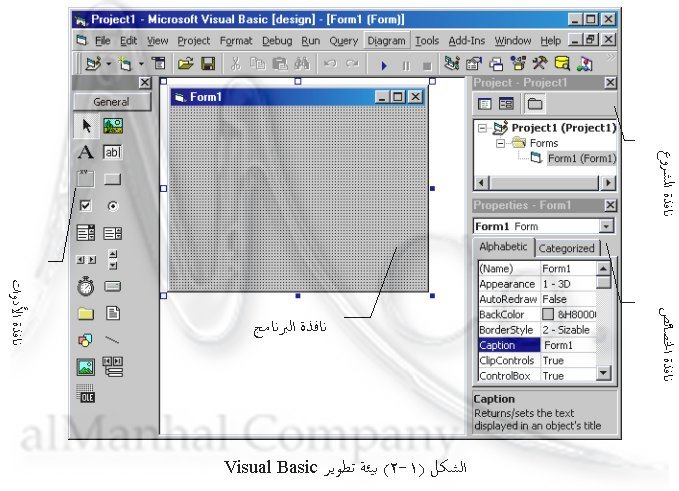679x491 pixels.
Task: Select the DirListBox folder control tool
Action: click(x=86, y=313)
